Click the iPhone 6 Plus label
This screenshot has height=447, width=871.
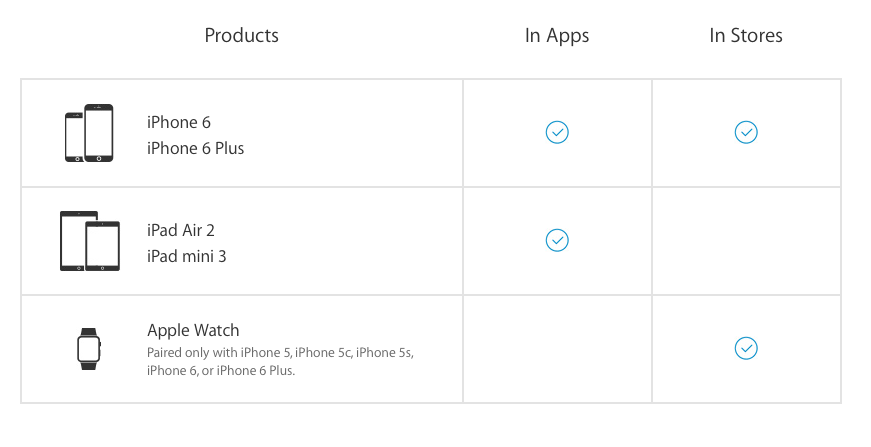pos(196,148)
